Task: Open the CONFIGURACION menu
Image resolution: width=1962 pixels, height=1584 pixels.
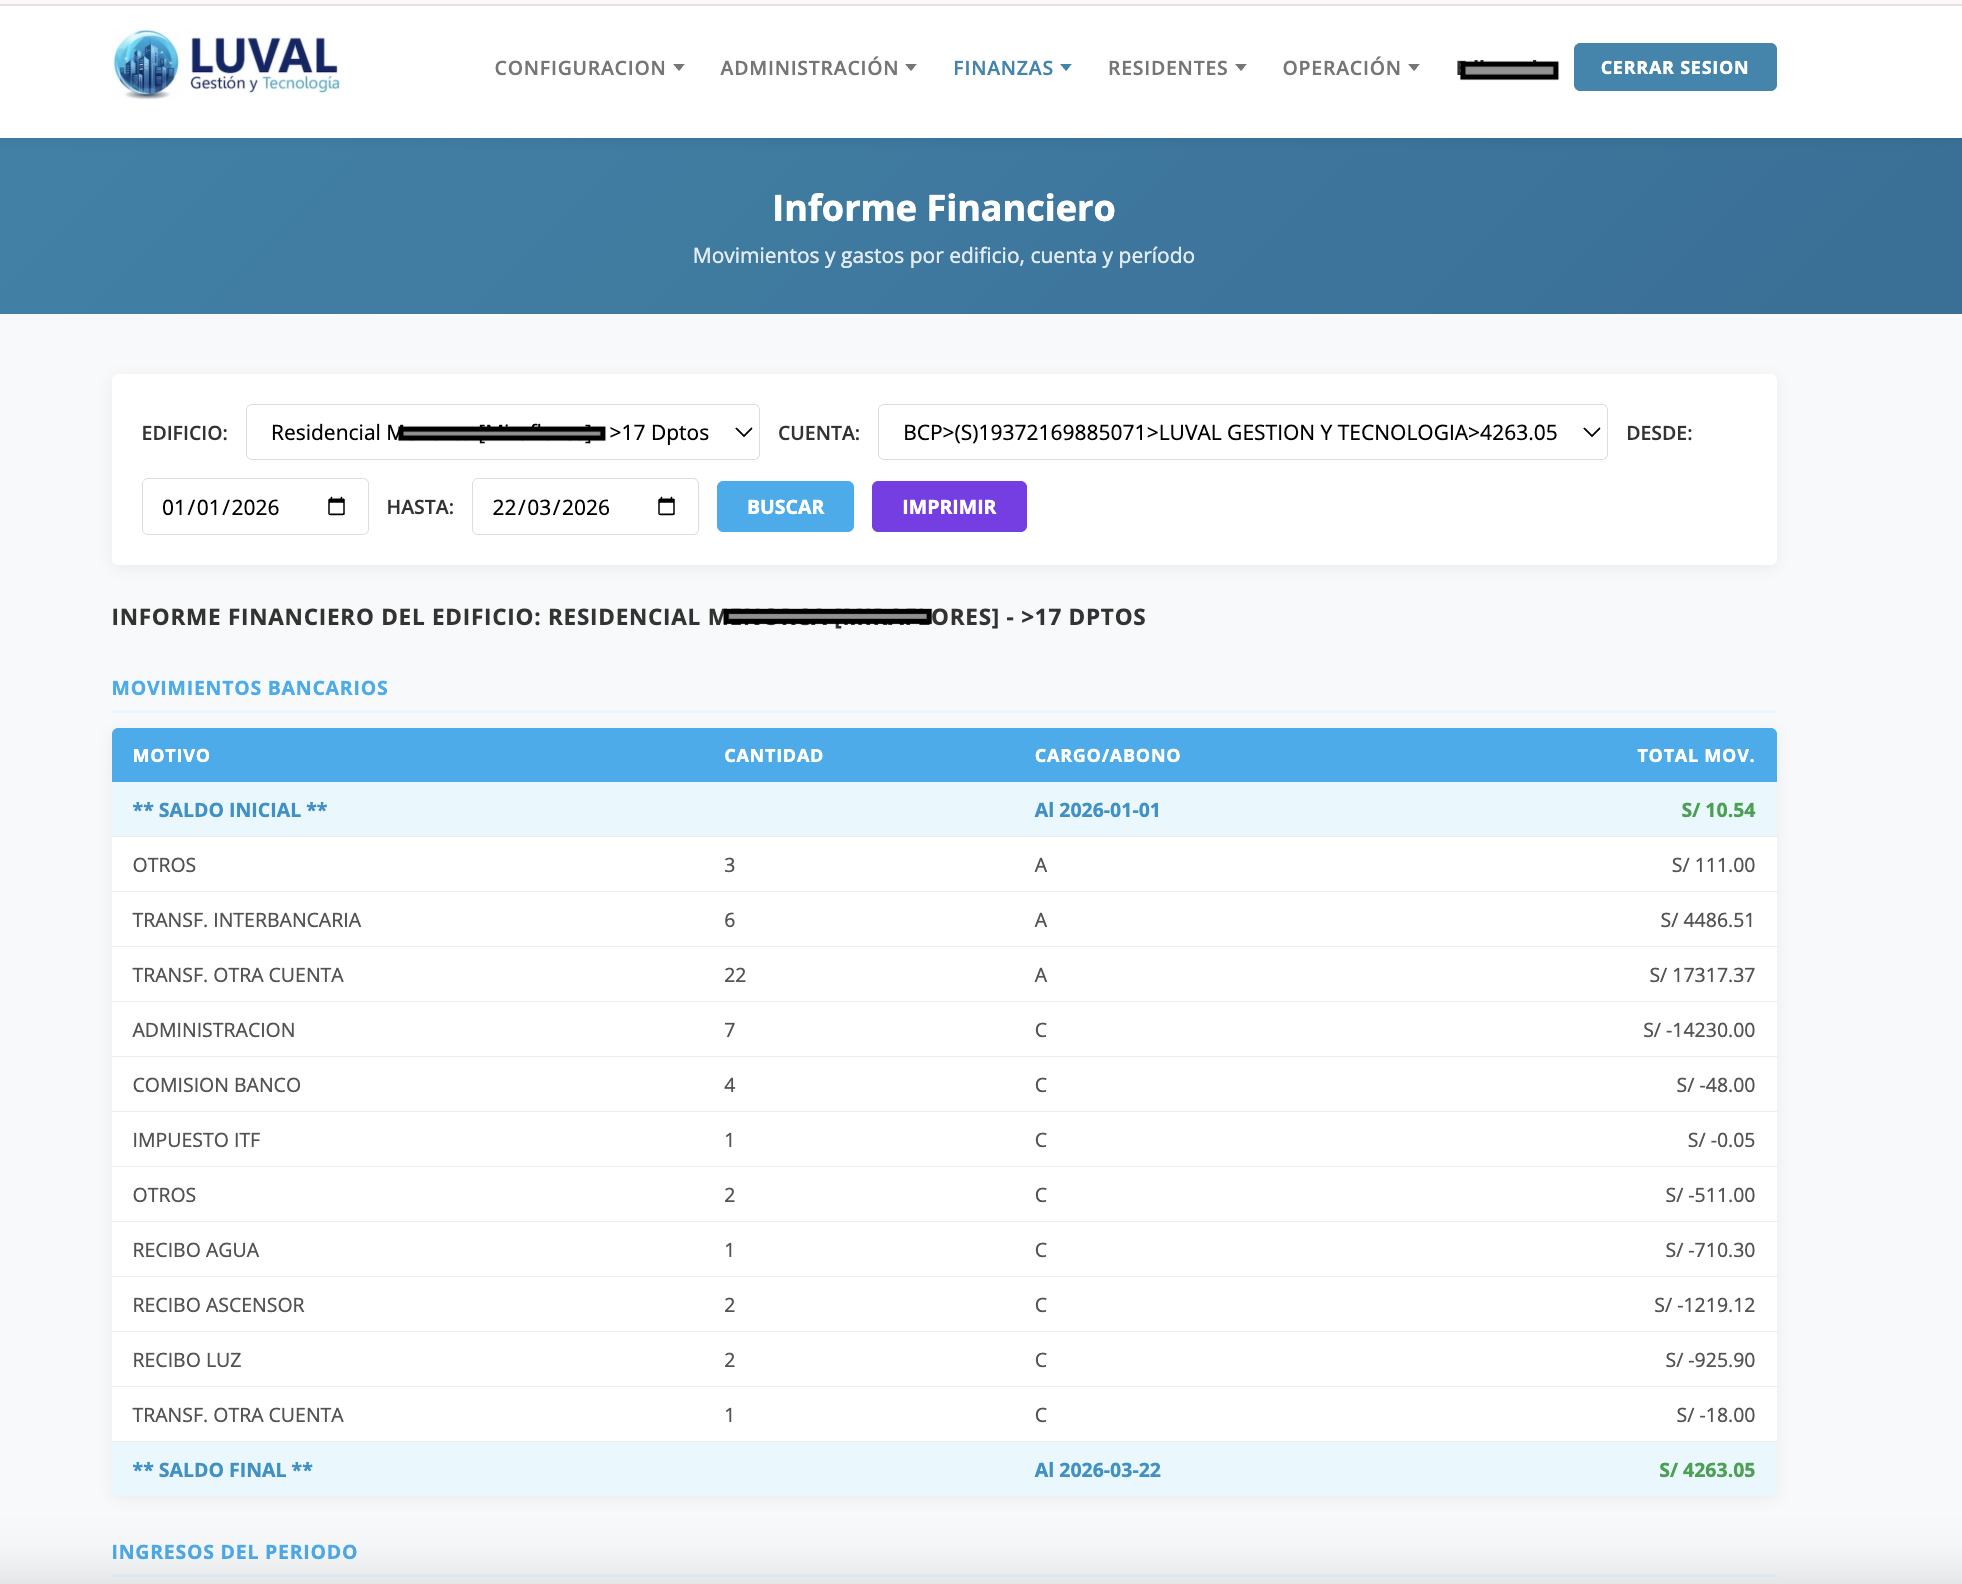Action: [x=589, y=68]
